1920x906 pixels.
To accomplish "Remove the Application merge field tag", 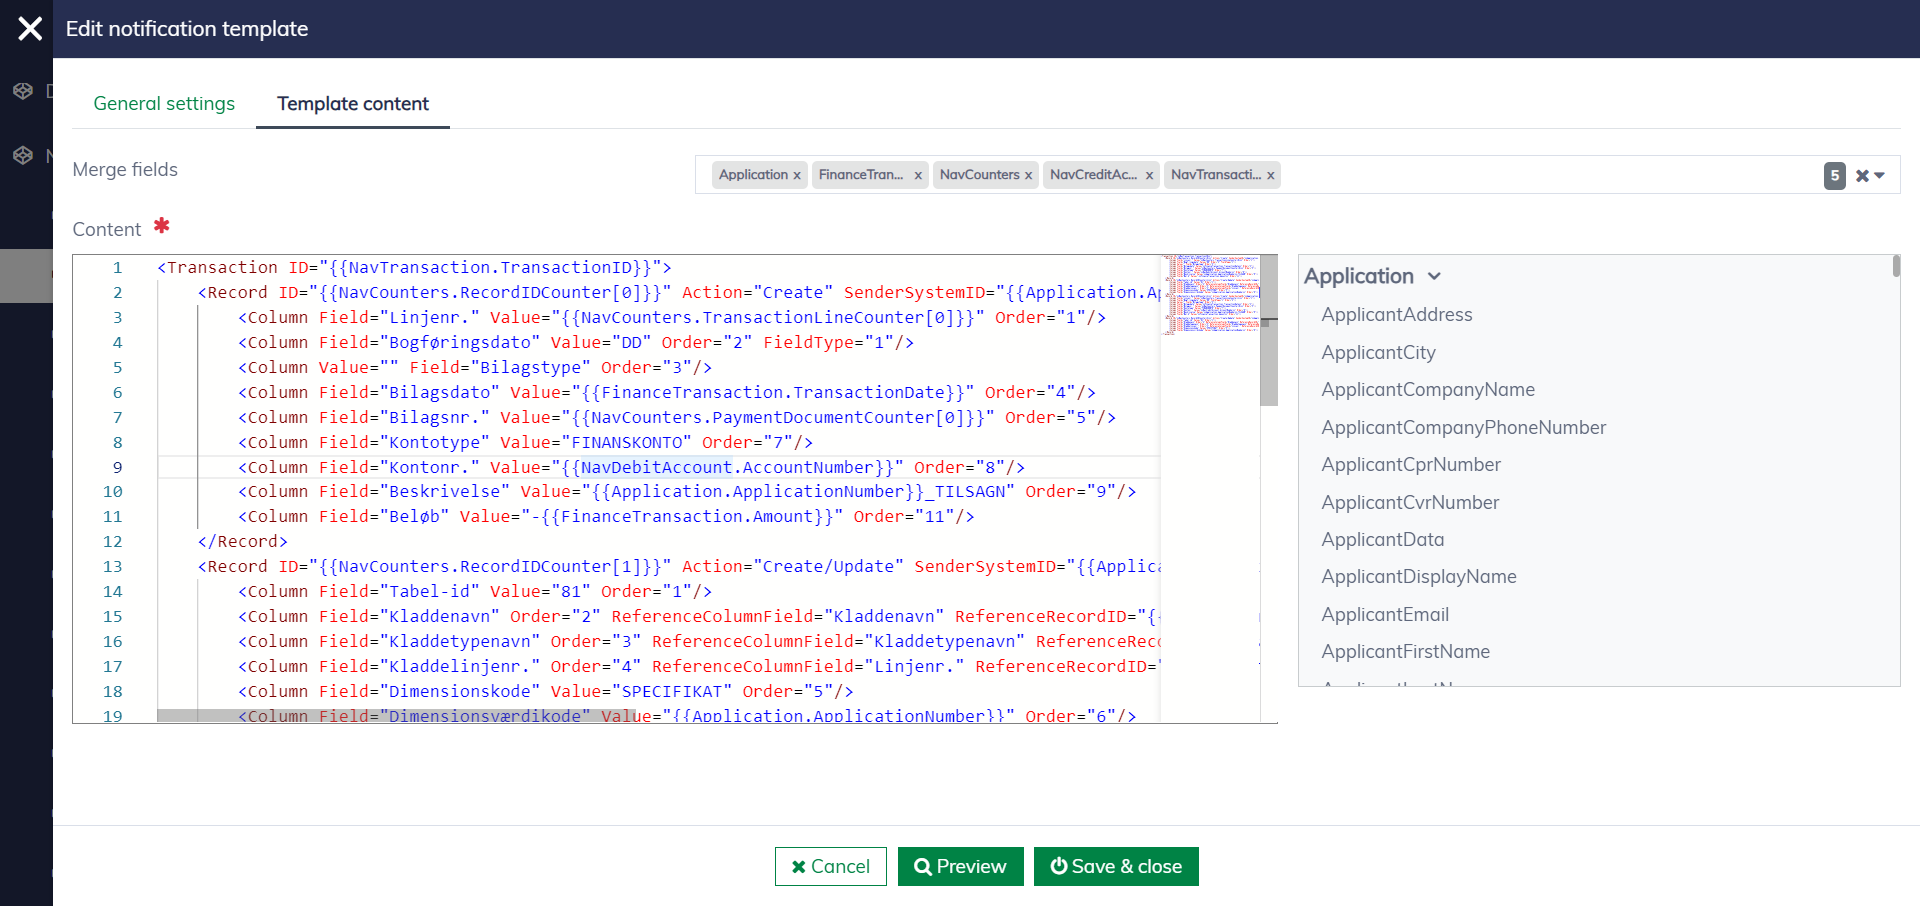I will (x=797, y=175).
